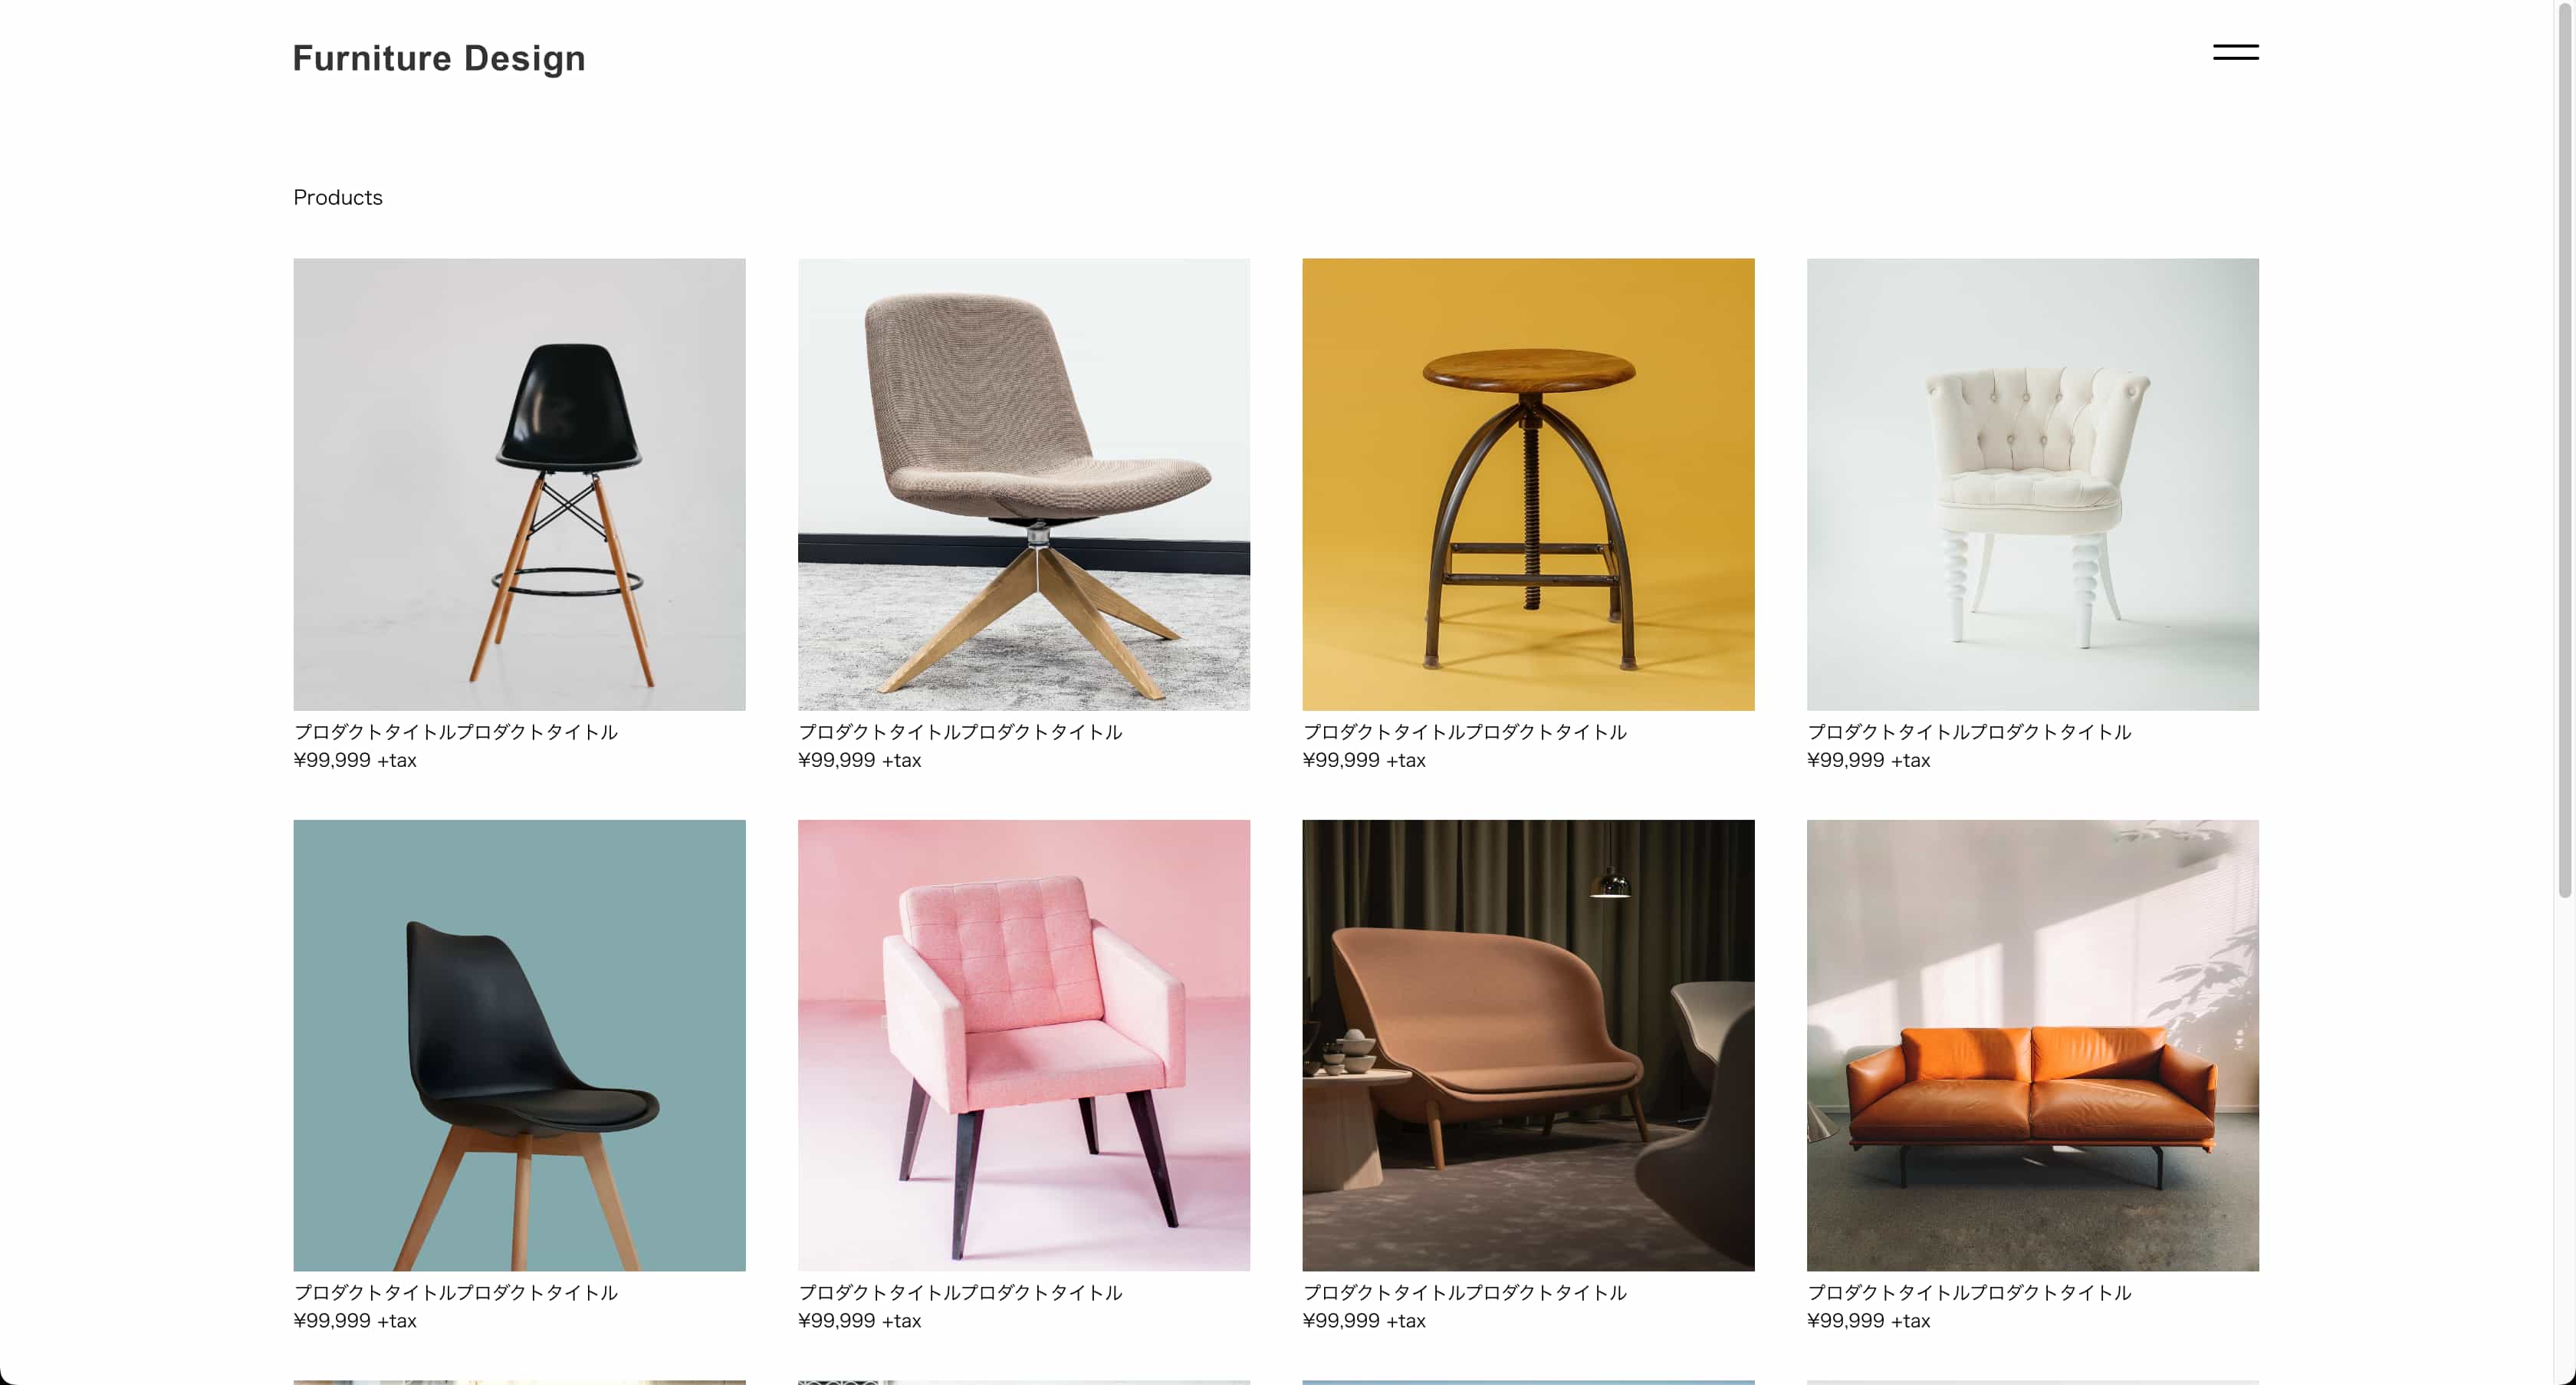
Task: Click the title under the yellow stool photo
Action: 1465,732
